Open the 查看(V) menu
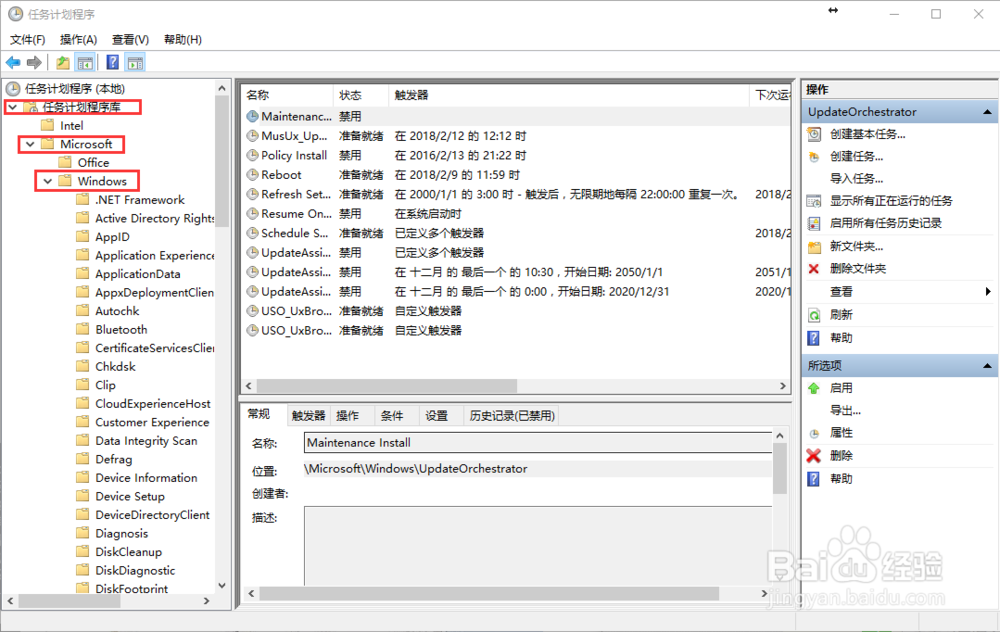This screenshot has height=632, width=1000. 130,40
